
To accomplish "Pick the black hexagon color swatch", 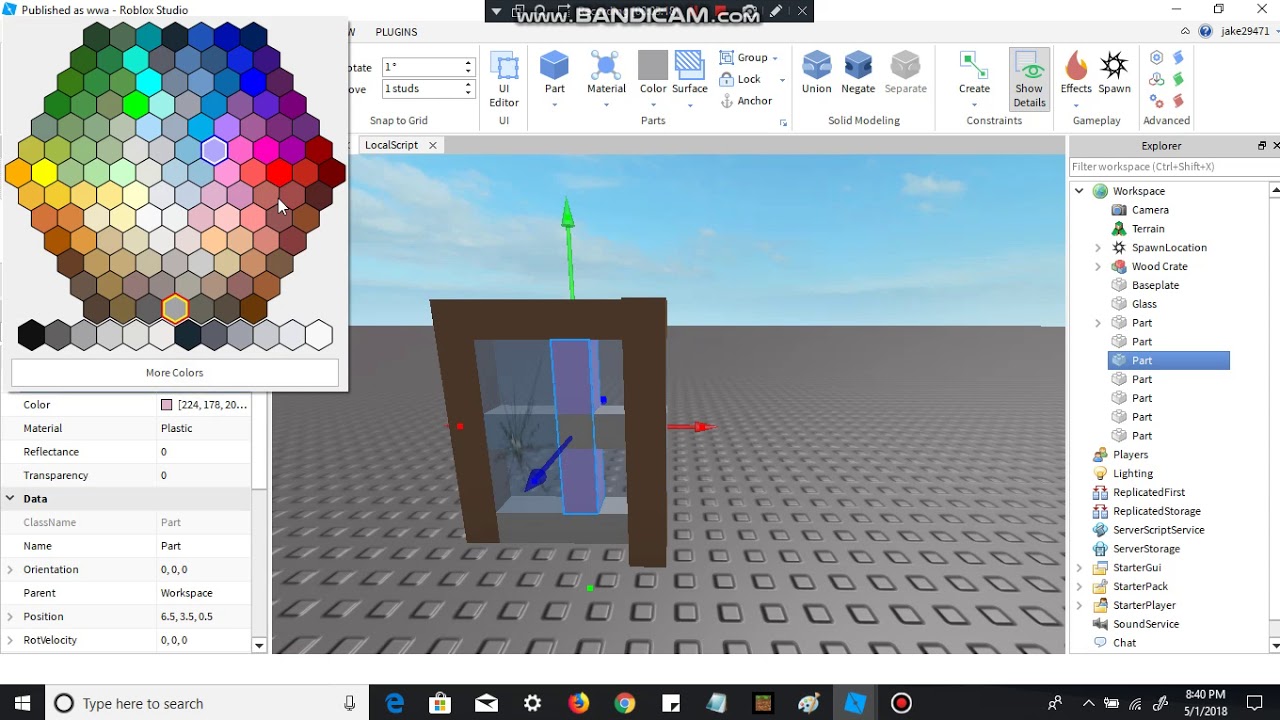I will click(31, 335).
